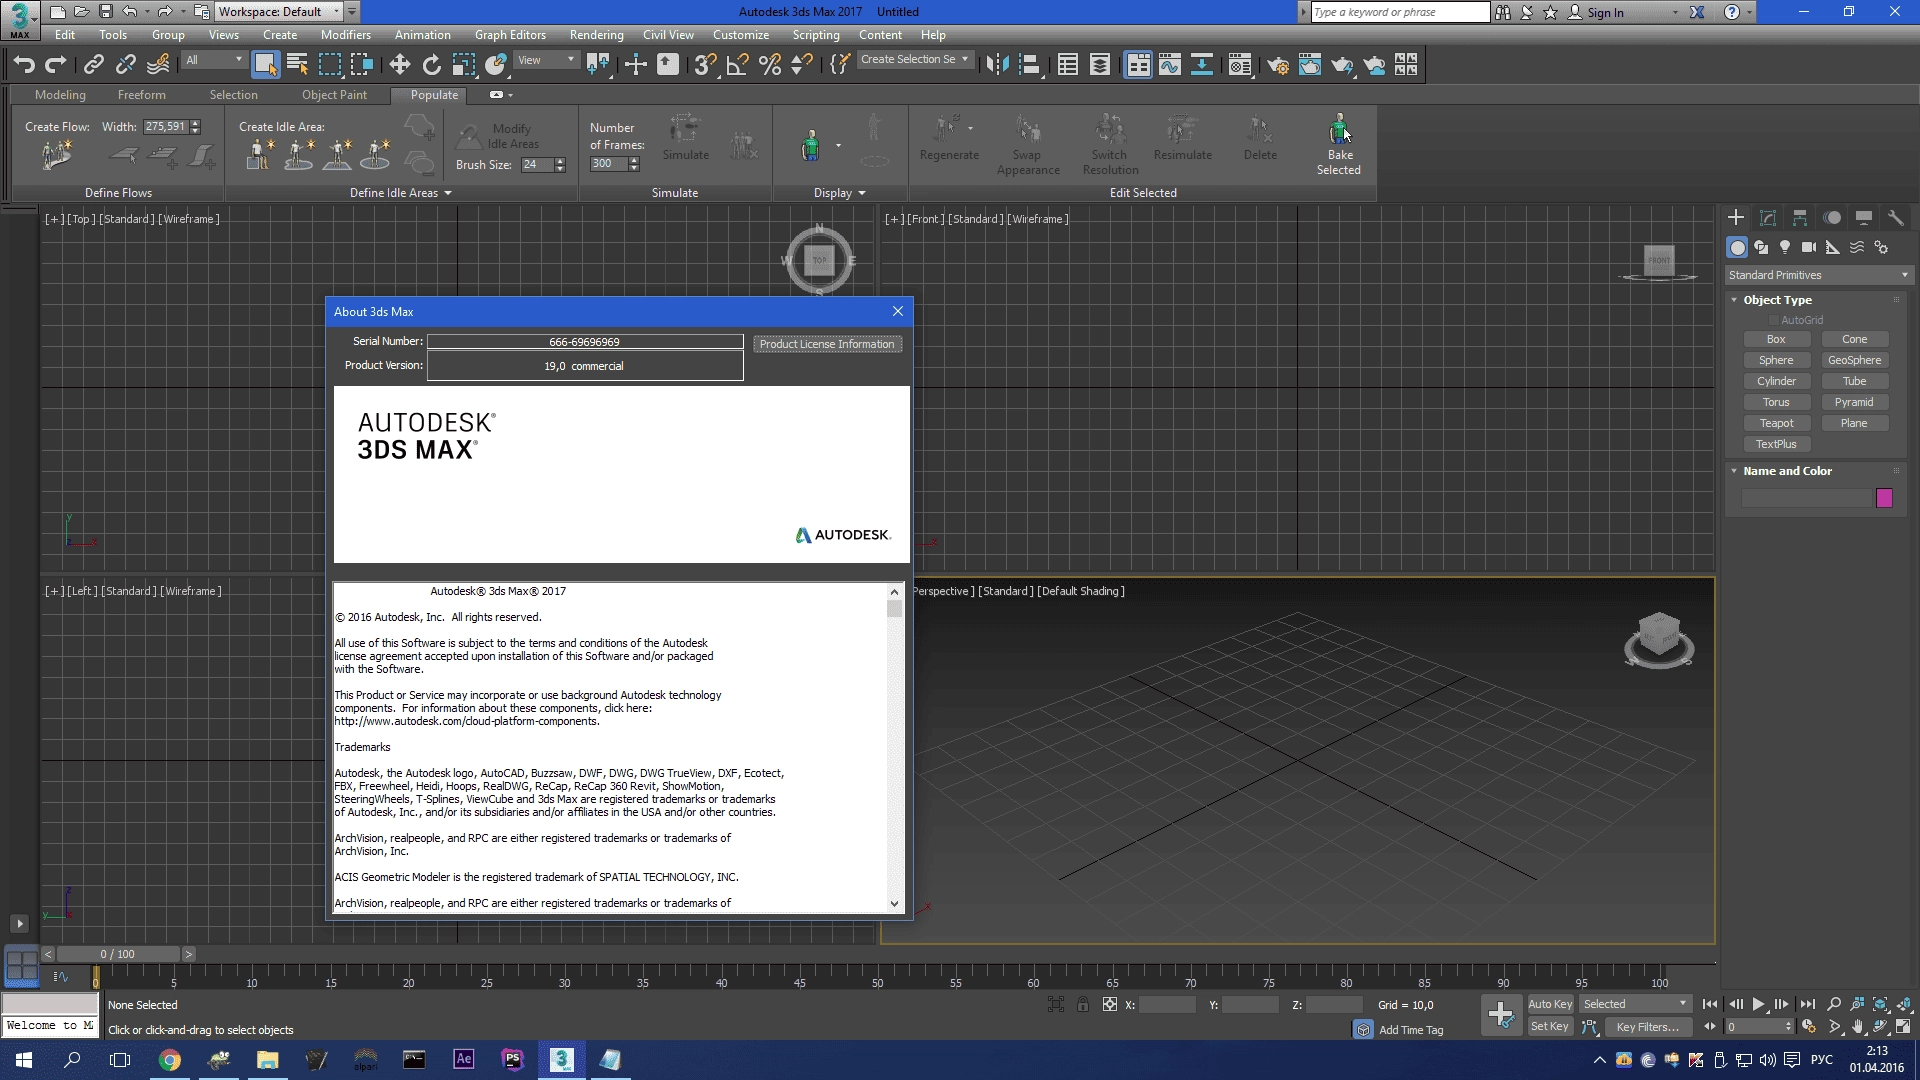This screenshot has width=1920, height=1080.
Task: Open the reference coordinate View dropdown
Action: tap(546, 60)
